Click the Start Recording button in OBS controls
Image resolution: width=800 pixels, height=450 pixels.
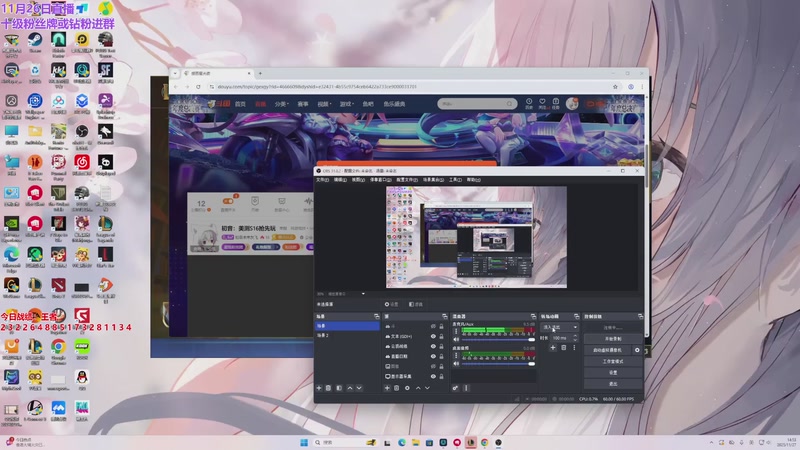point(613,339)
